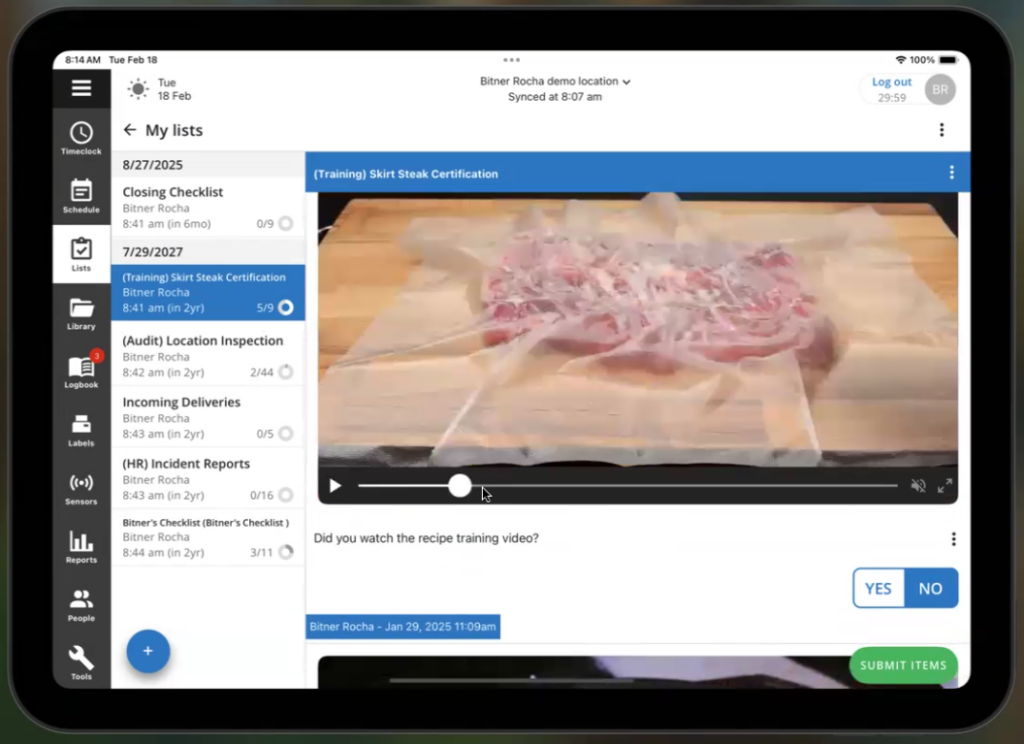
Task: Click the My lists heading
Action: click(x=174, y=130)
